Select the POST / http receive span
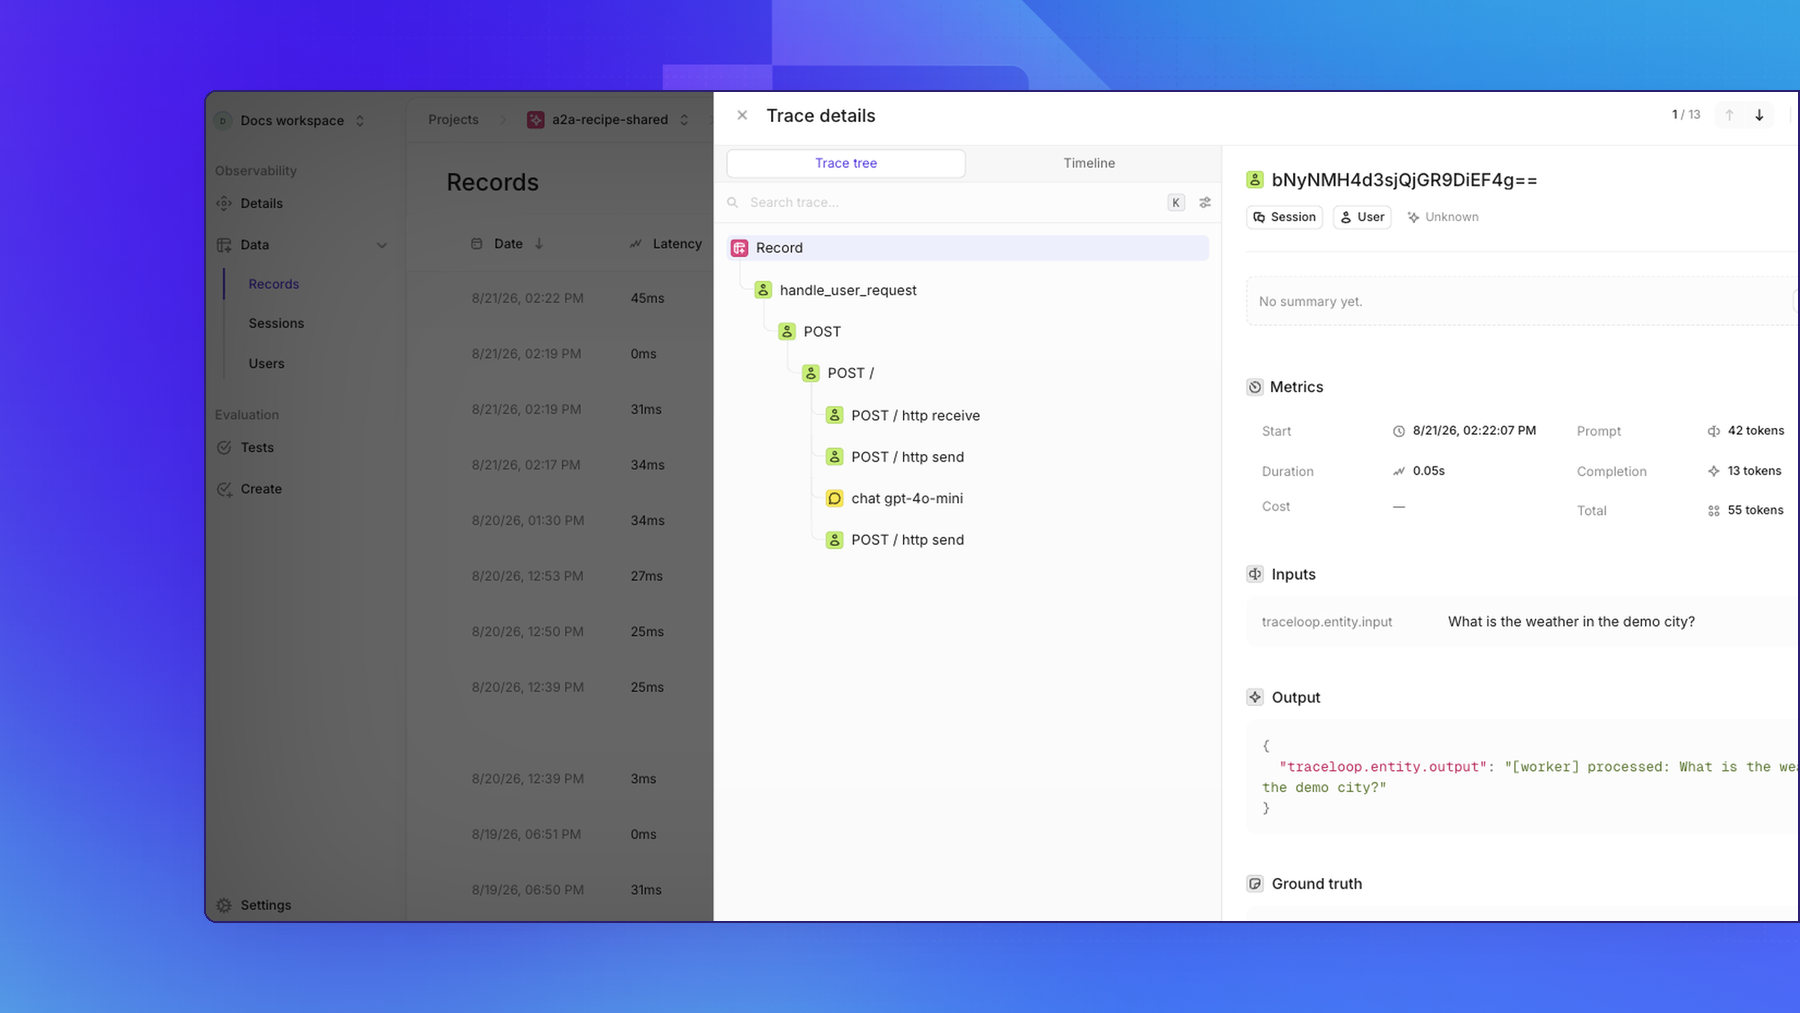 pyautogui.click(x=915, y=415)
